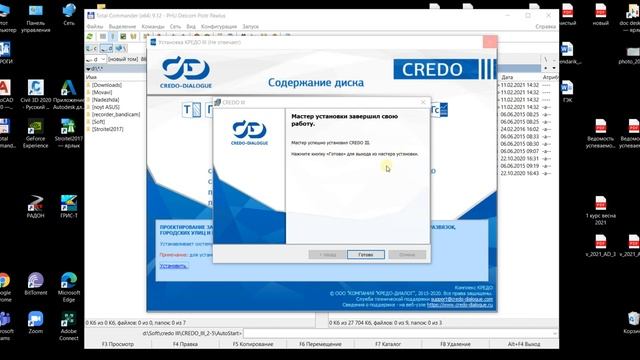Click Total Commander thumbnails view icon
Viewport: 640px width, 360px height.
click(x=123, y=36)
